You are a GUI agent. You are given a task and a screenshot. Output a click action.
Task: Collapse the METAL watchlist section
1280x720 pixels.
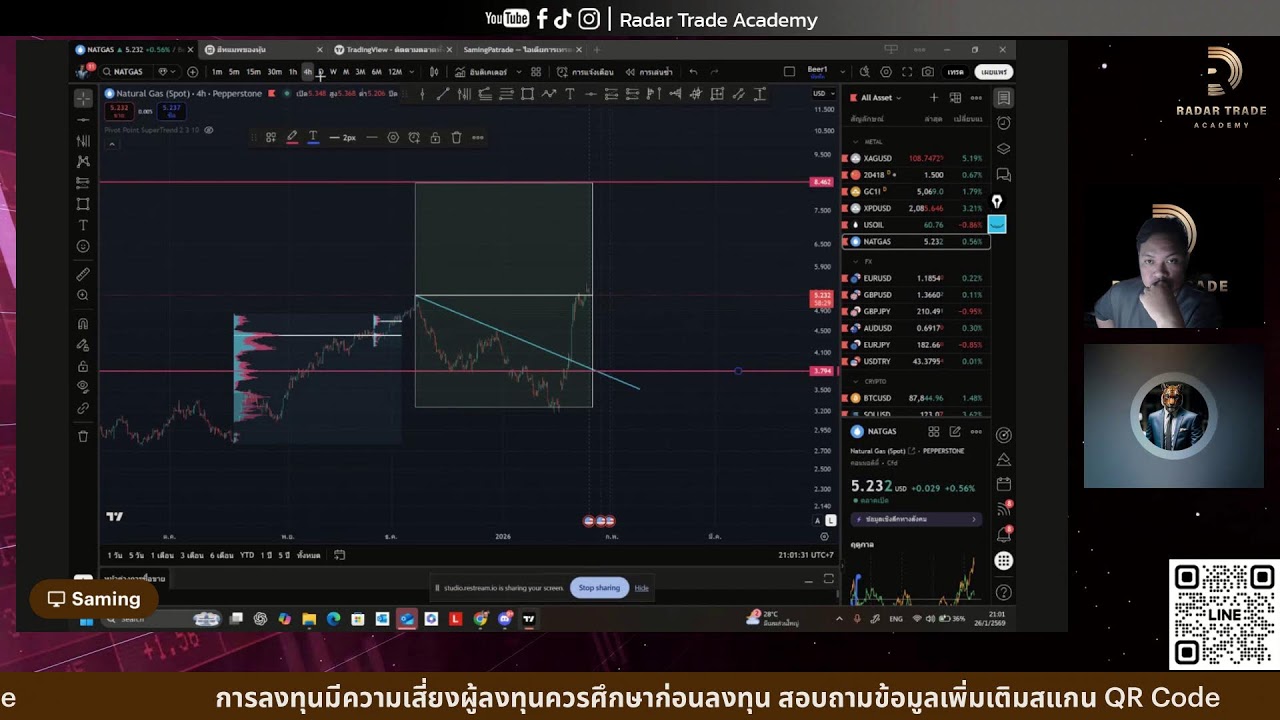(x=856, y=142)
